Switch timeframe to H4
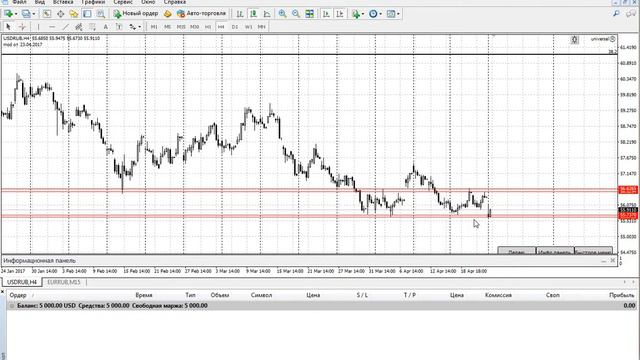 coord(221,27)
